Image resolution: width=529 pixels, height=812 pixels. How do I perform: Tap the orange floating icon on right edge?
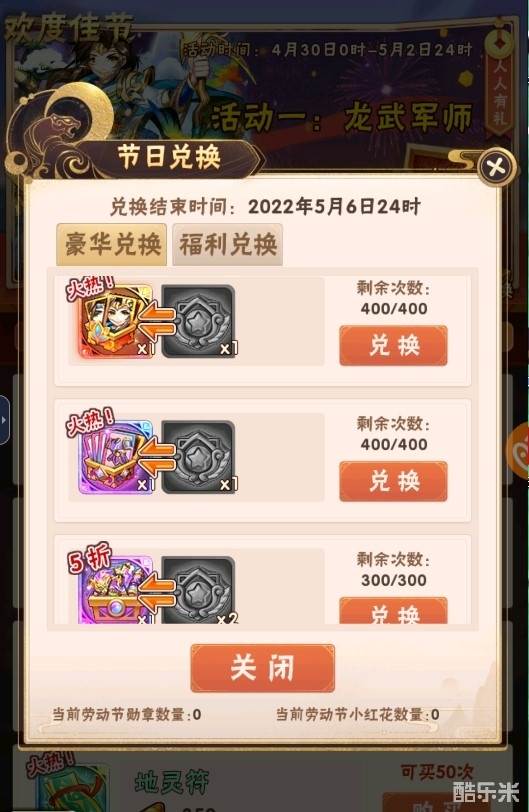click(x=519, y=452)
